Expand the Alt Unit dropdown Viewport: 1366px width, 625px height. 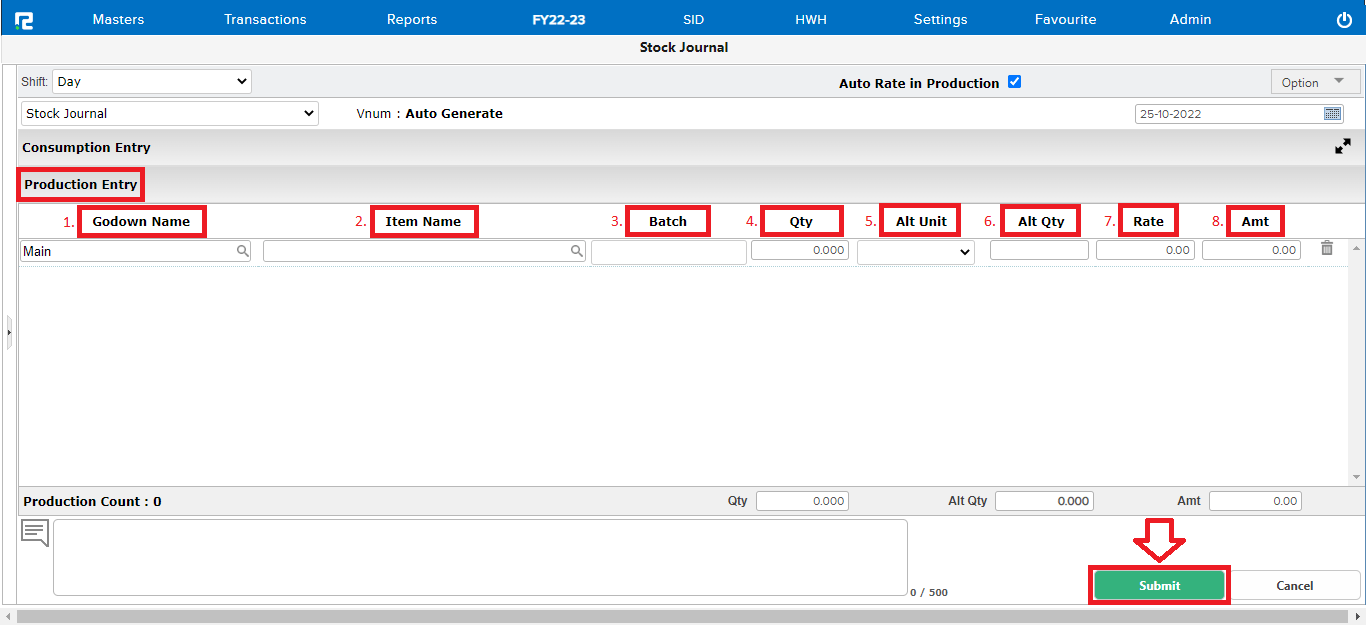(915, 253)
